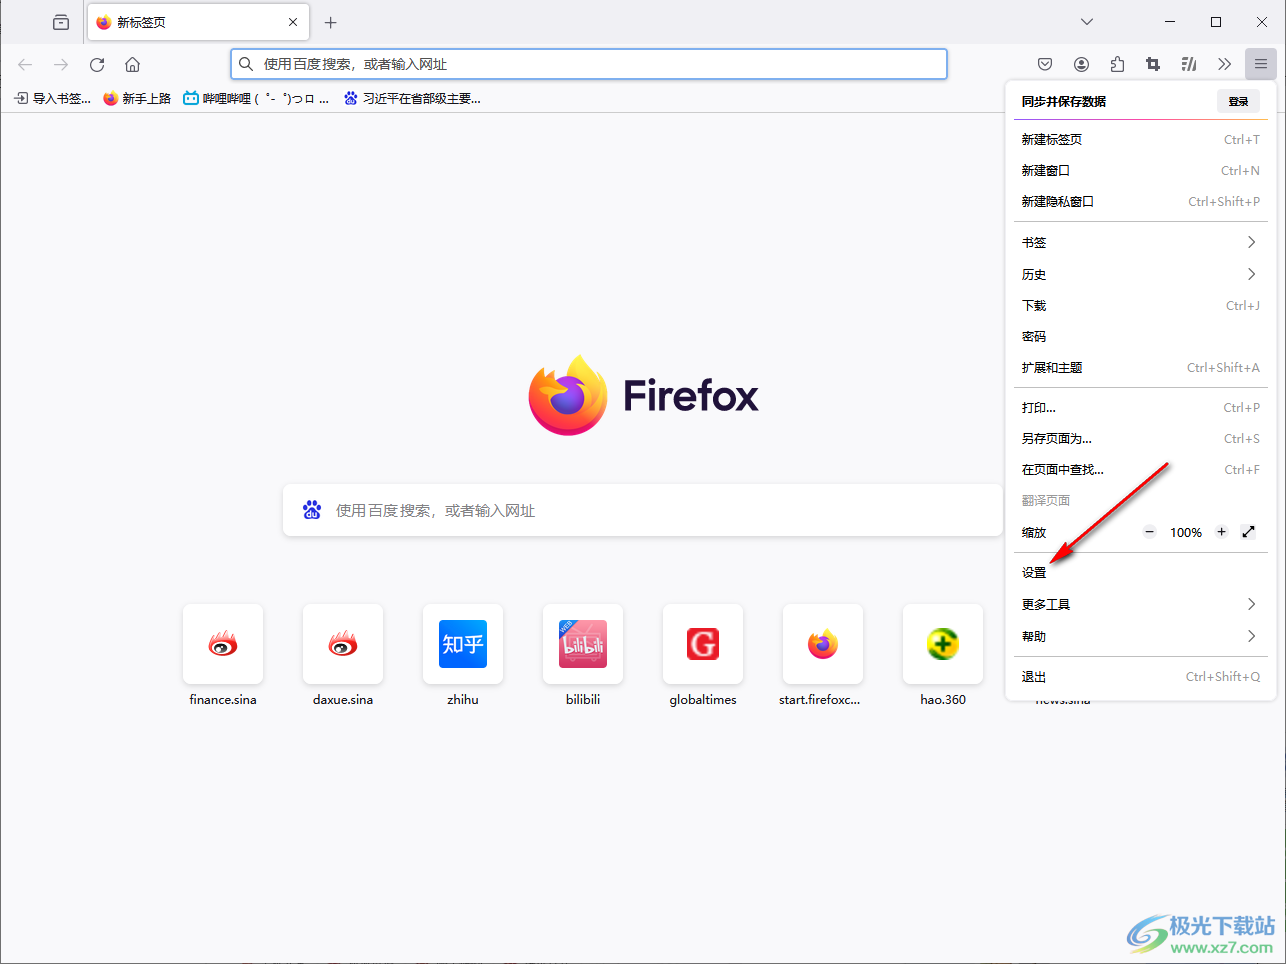Select 新建标签页 menu item
Viewport: 1286px width, 964px height.
pos(1140,139)
